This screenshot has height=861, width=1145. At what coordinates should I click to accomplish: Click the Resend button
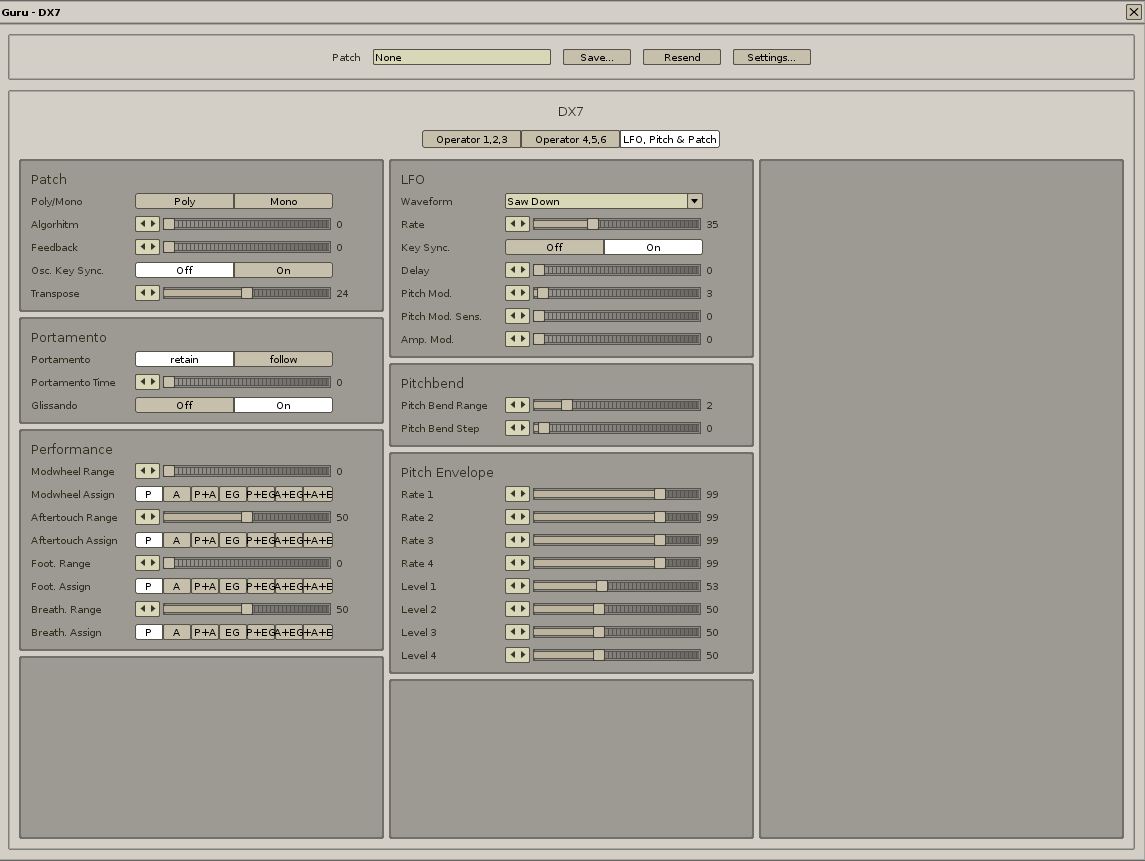click(x=682, y=57)
